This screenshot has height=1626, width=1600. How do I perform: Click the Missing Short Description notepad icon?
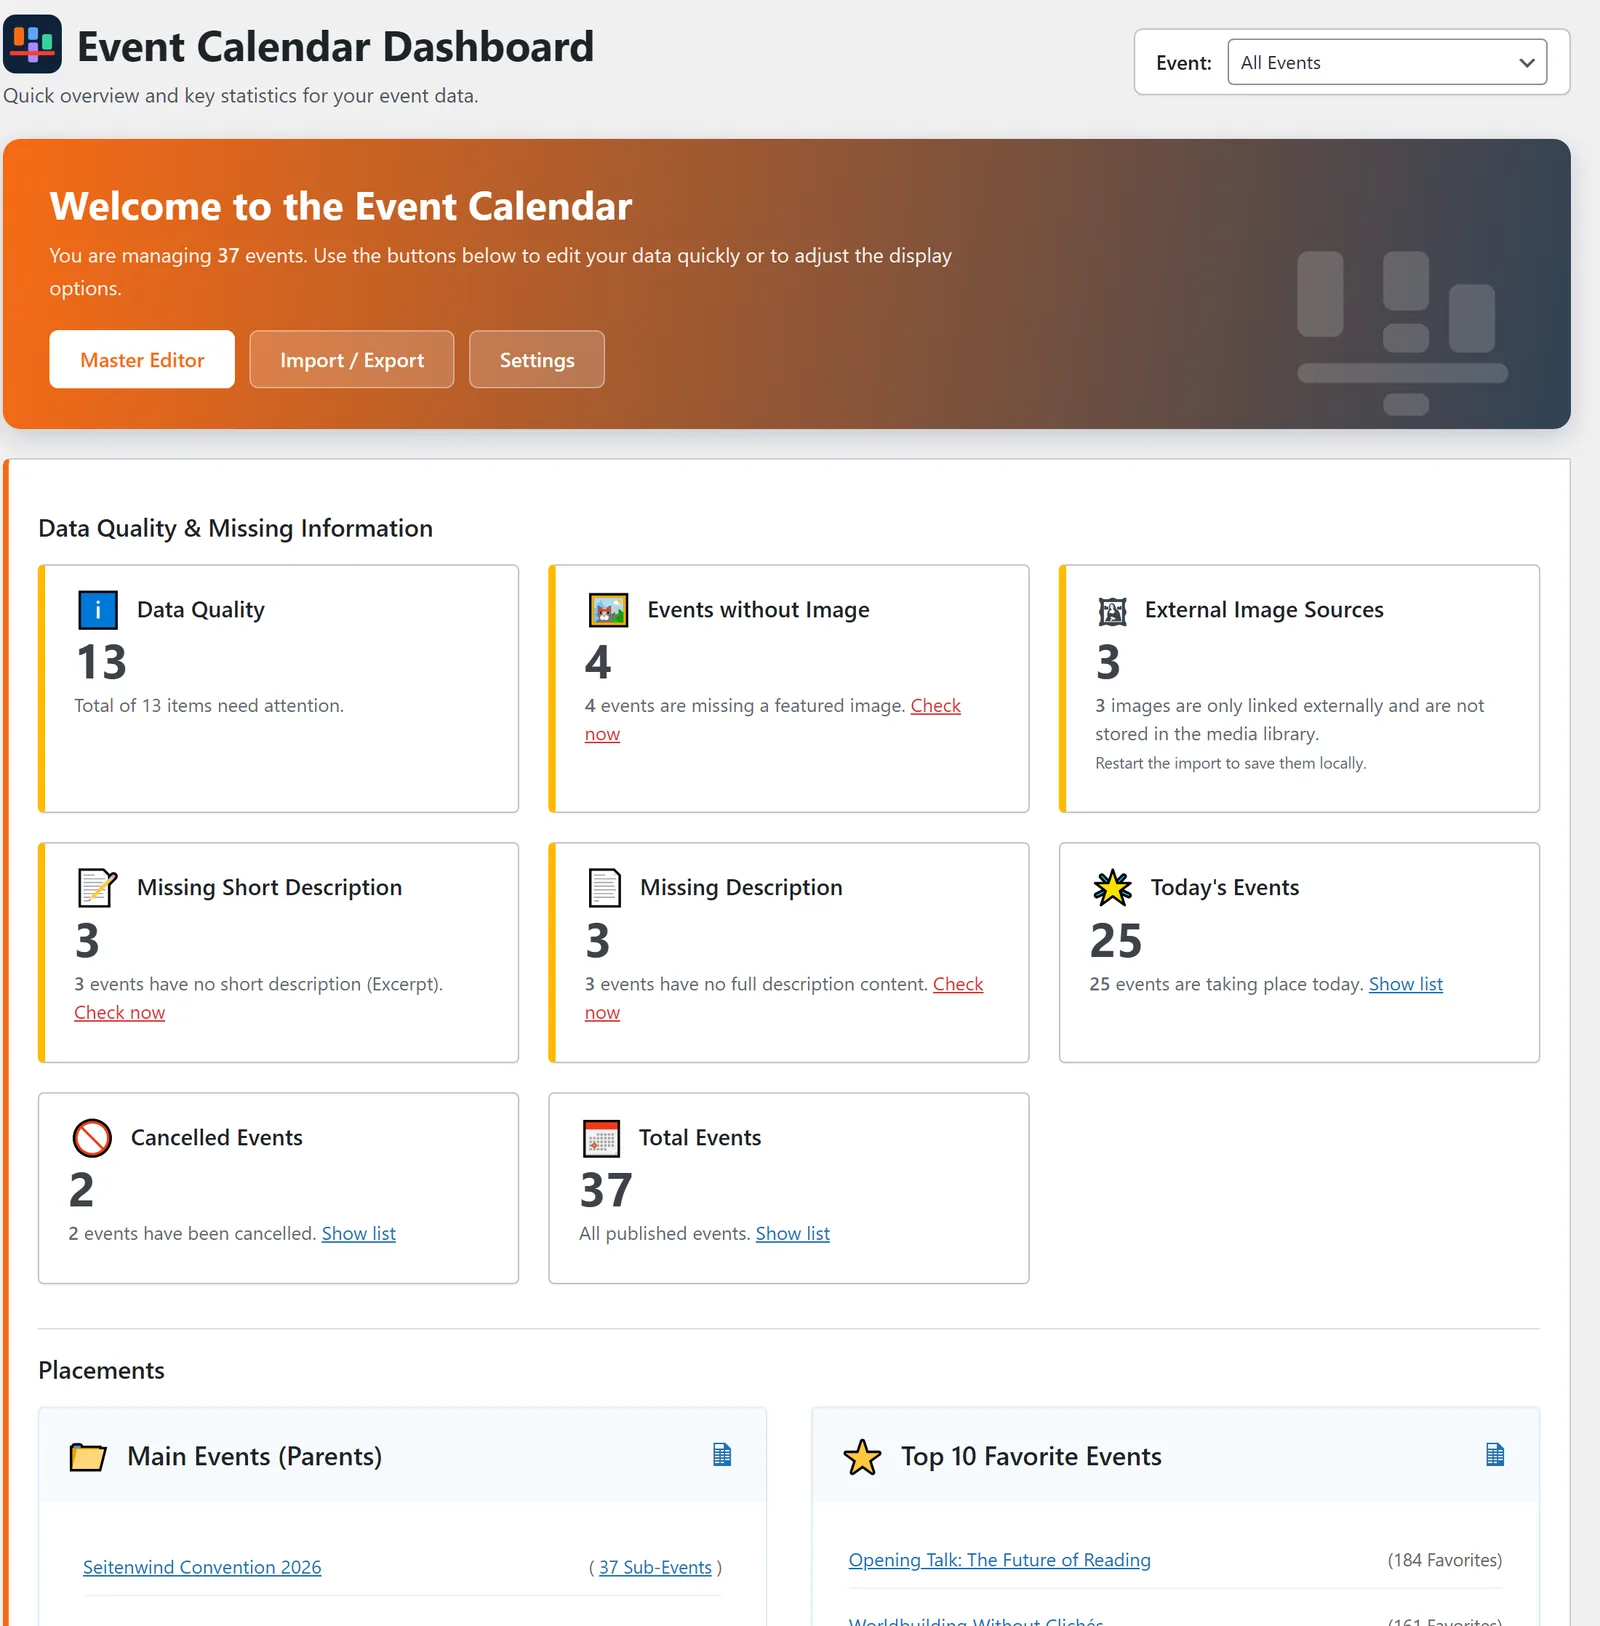98,888
